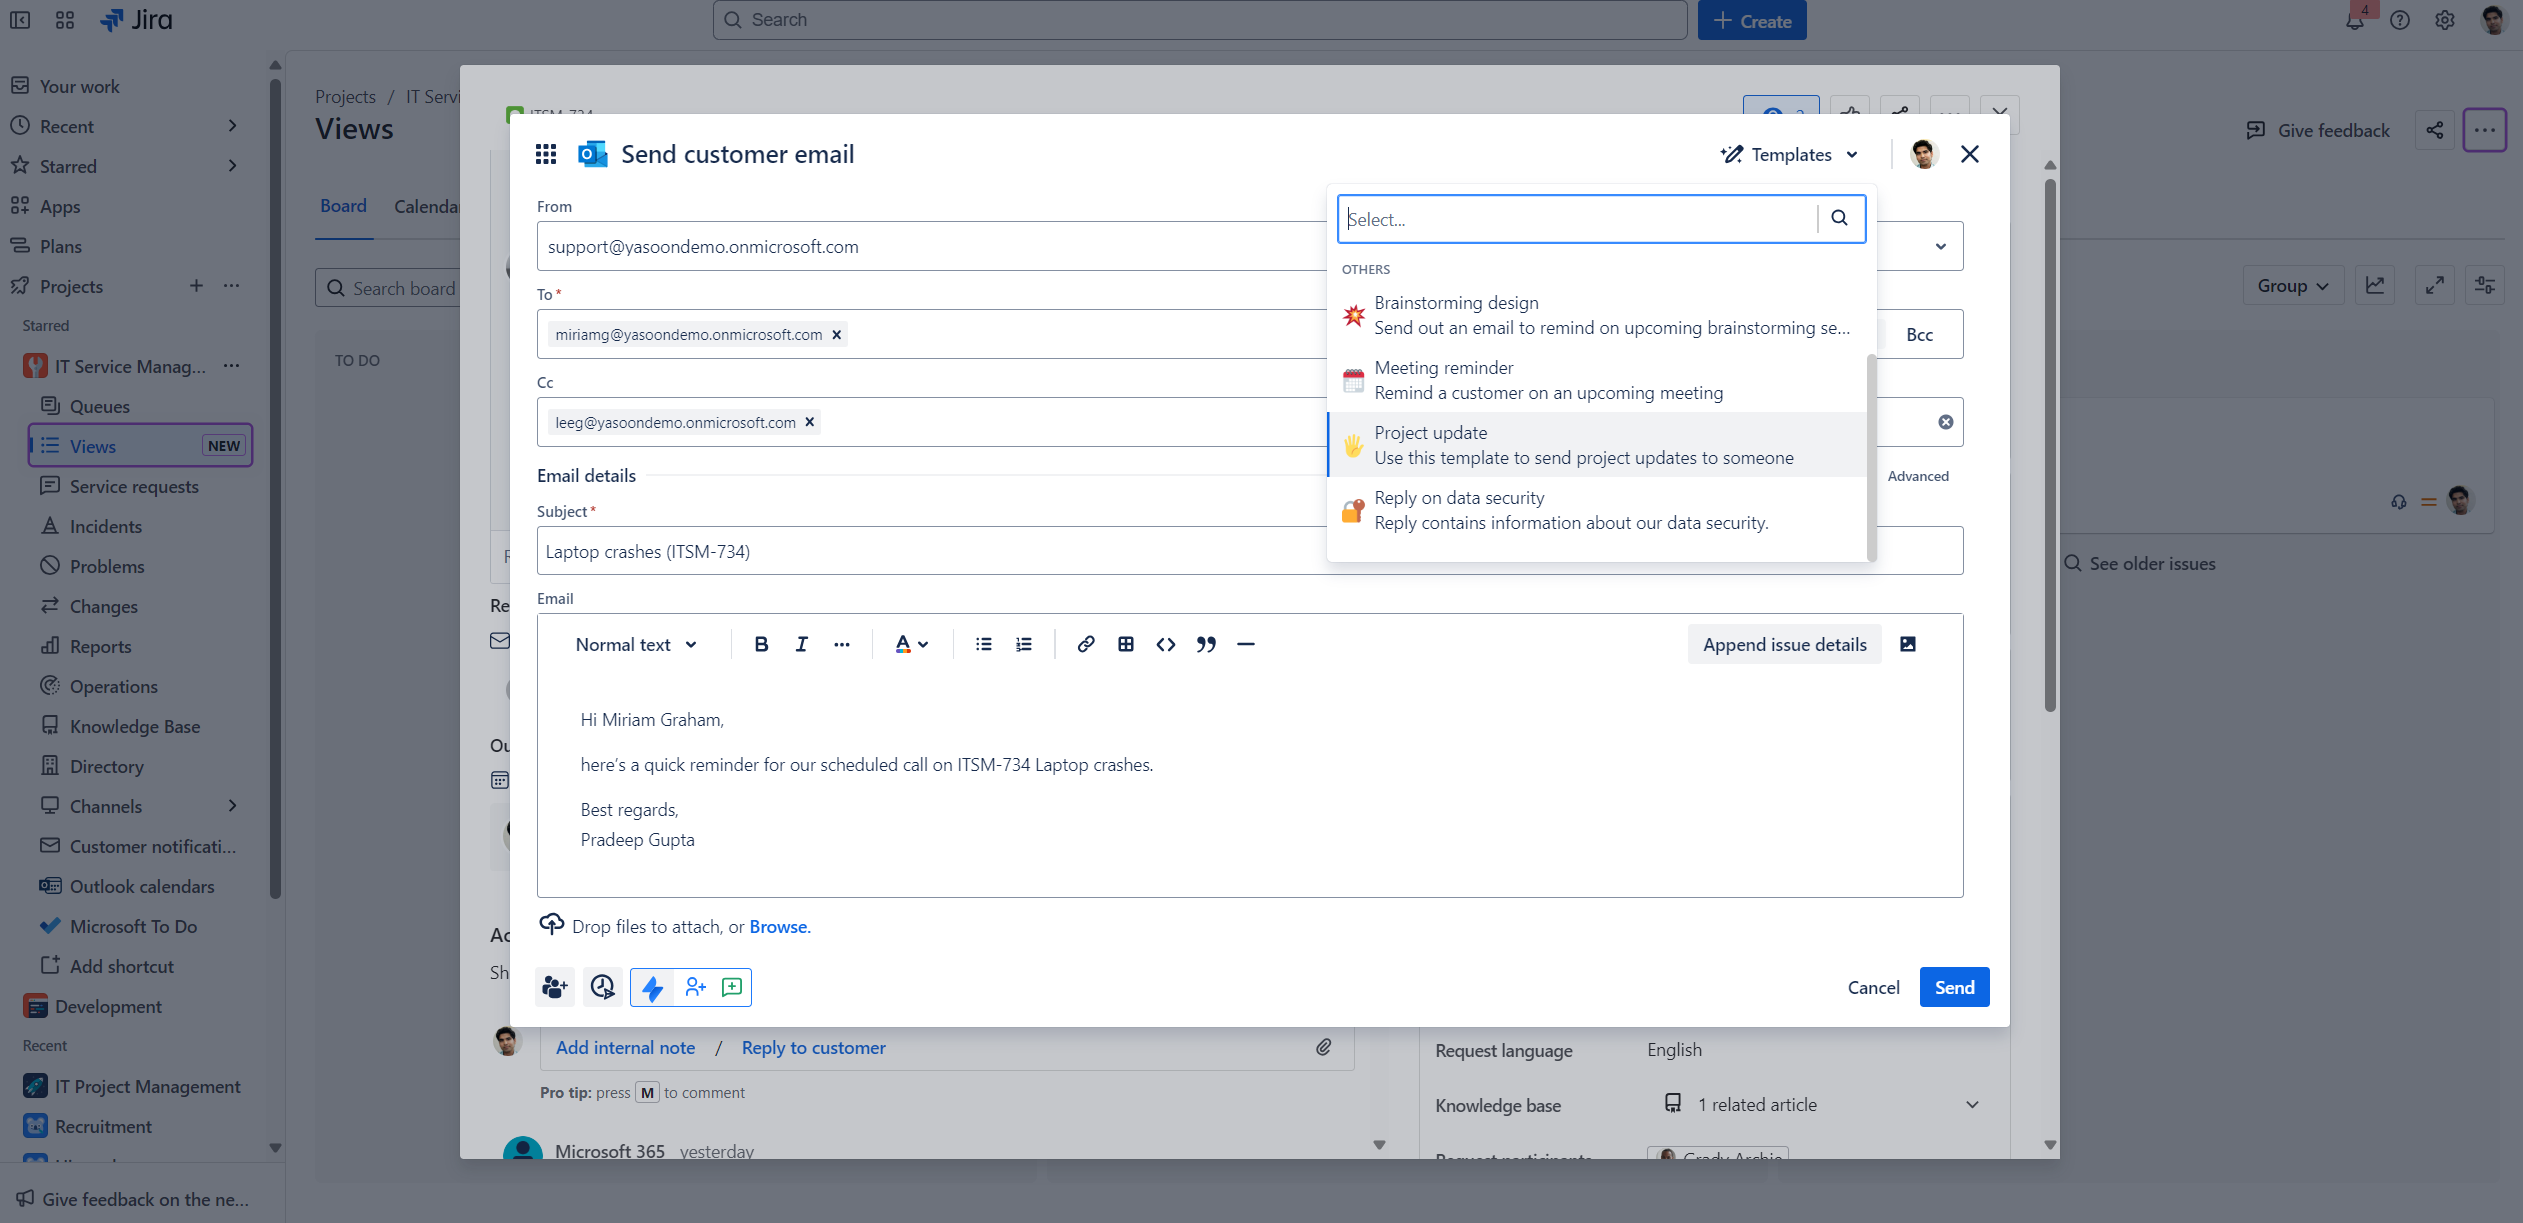Screen dimensions: 2523x1223
Task: Choose the Project update template
Action: pos(1582,445)
